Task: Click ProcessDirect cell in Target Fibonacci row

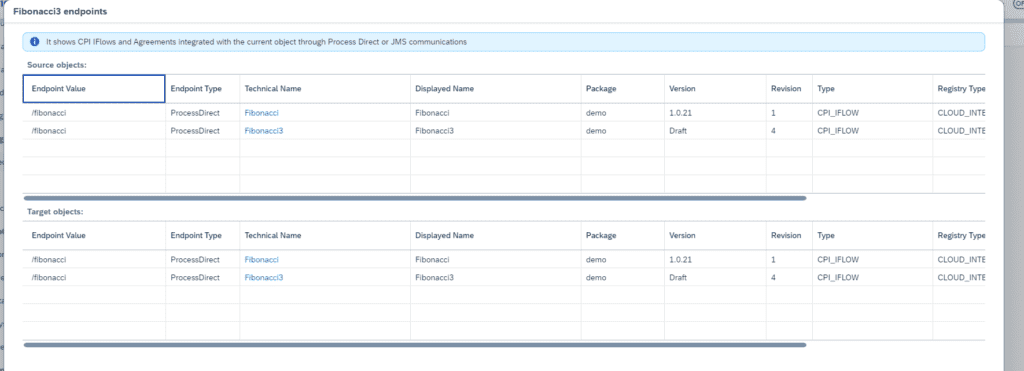Action: coord(202,259)
